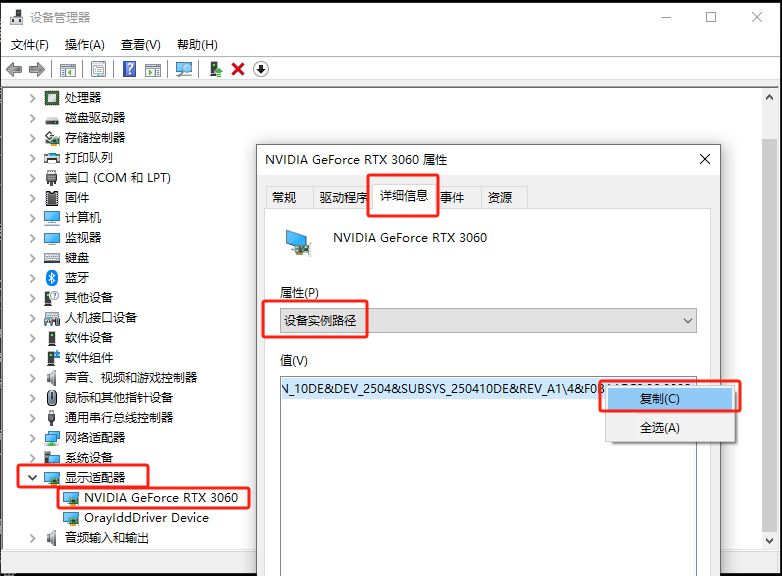
Task: Click the device instance path value text
Action: [442, 388]
